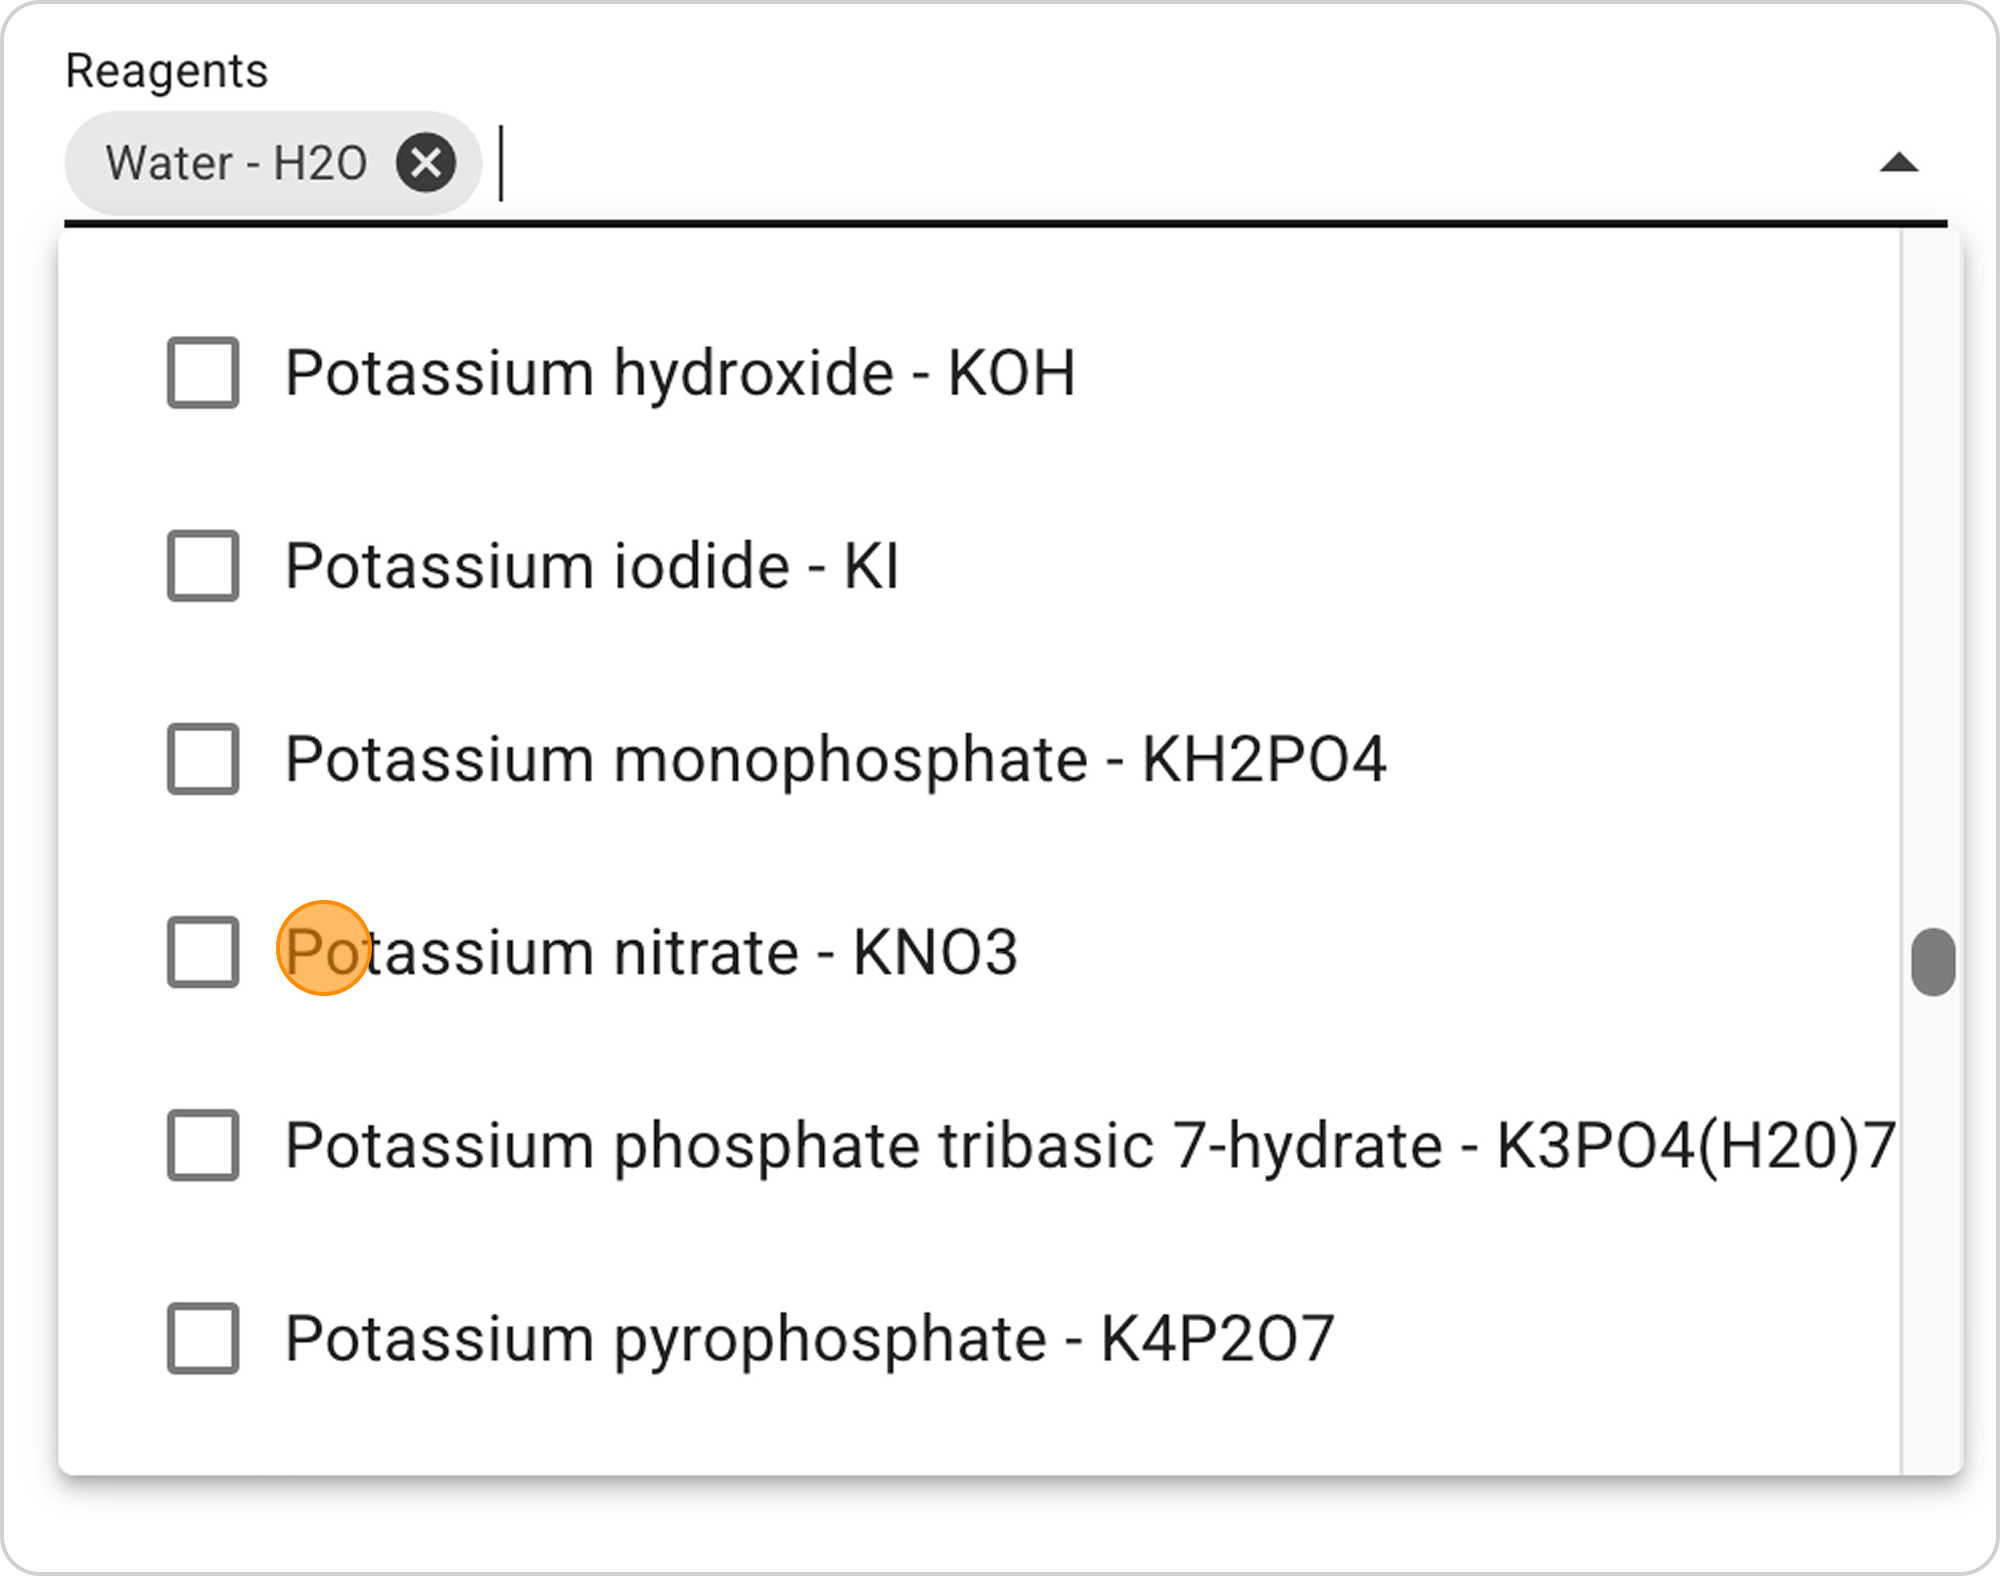Enable the Potassium monophosphate checkbox
2000x1576 pixels.
(203, 759)
